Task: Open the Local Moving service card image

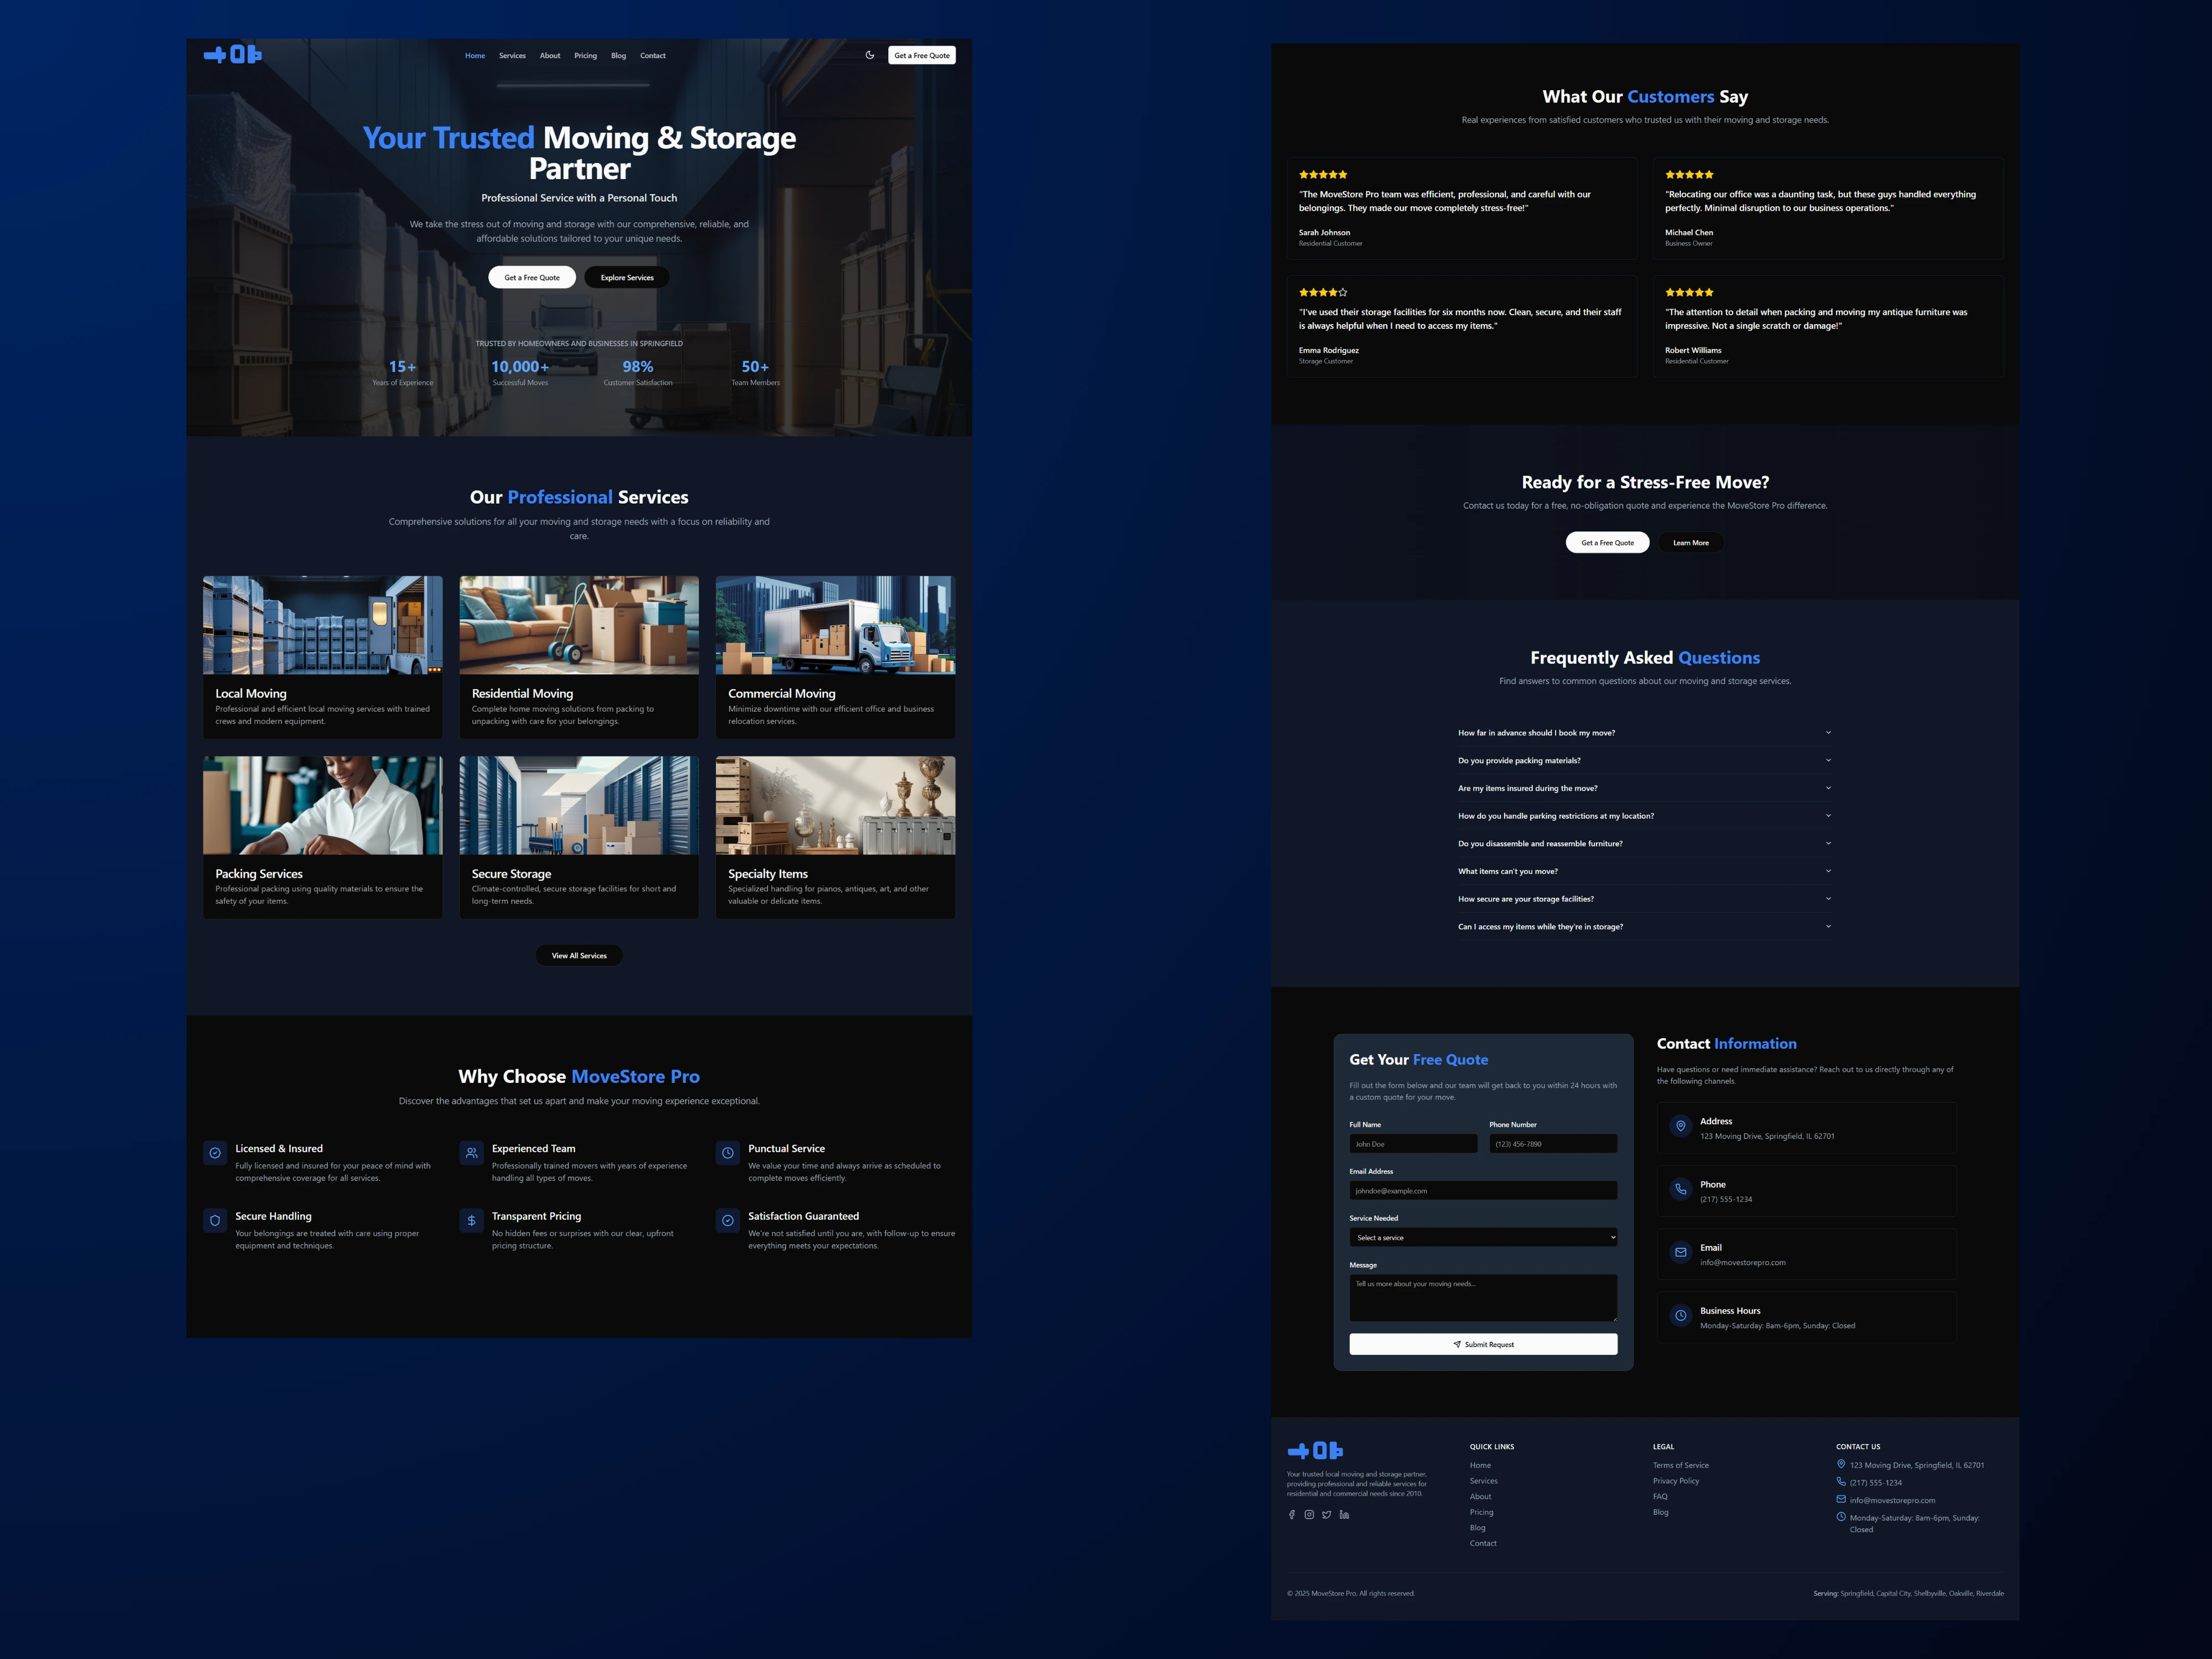Action: tap(323, 625)
